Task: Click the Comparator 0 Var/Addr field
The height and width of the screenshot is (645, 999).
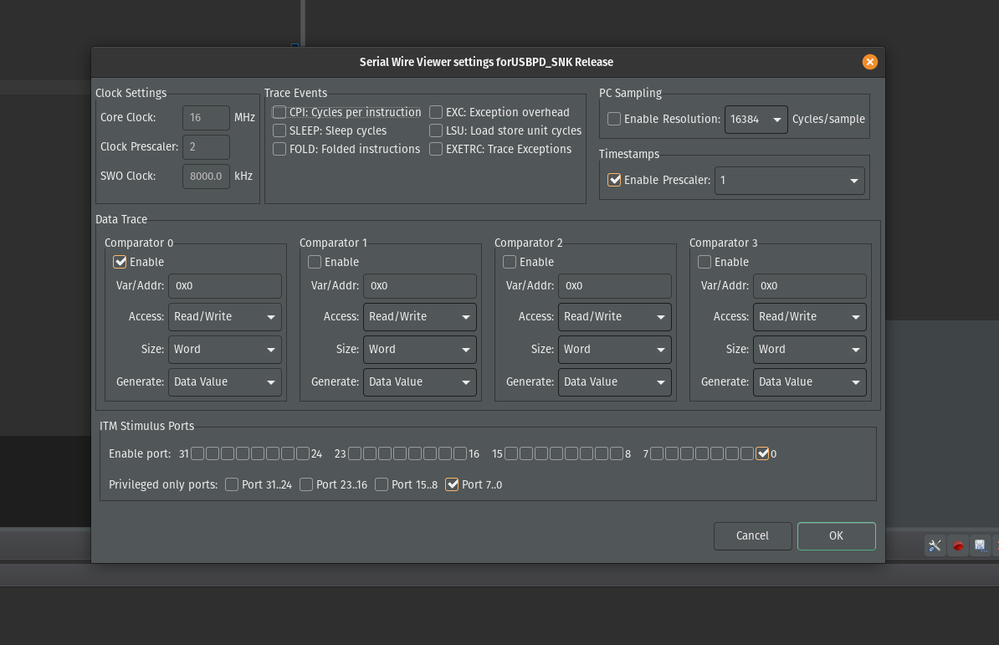Action: click(225, 285)
